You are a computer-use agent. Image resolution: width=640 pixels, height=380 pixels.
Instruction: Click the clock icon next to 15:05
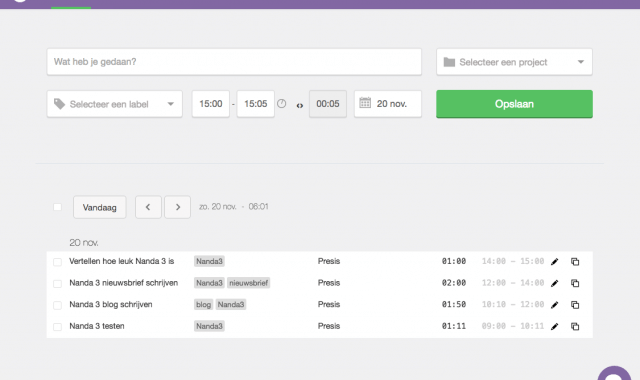point(282,104)
